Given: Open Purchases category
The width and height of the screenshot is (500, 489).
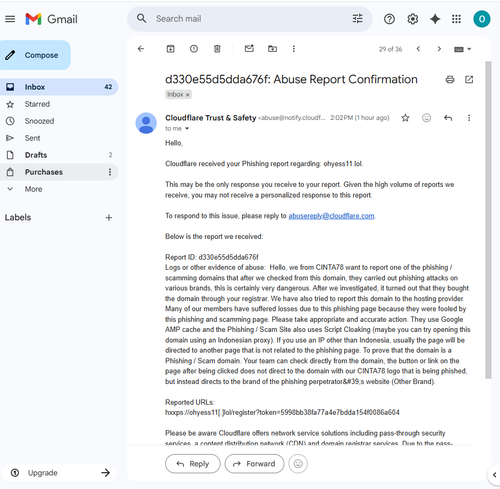Looking at the screenshot, I should coord(59,172).
